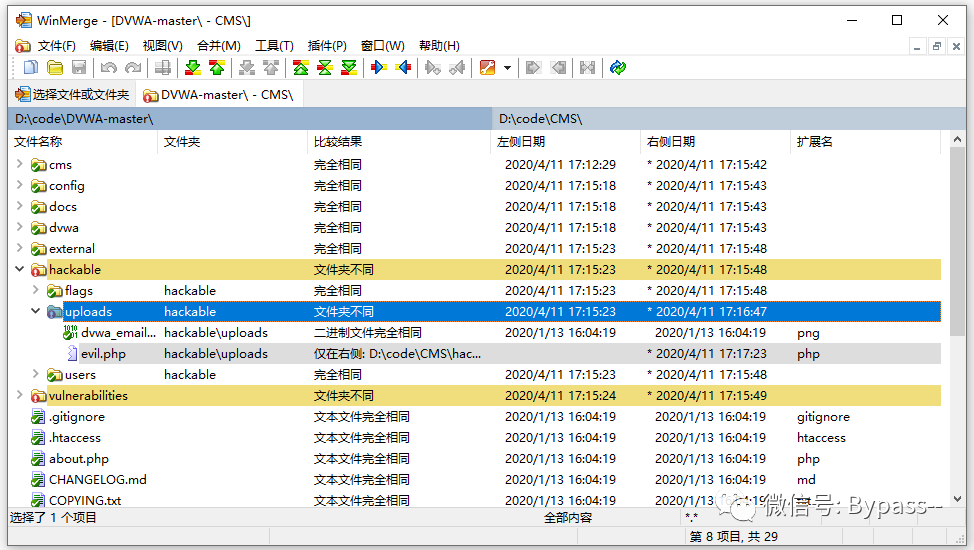The image size is (974, 550).
Task: Select the about.php file
Action: (79, 459)
